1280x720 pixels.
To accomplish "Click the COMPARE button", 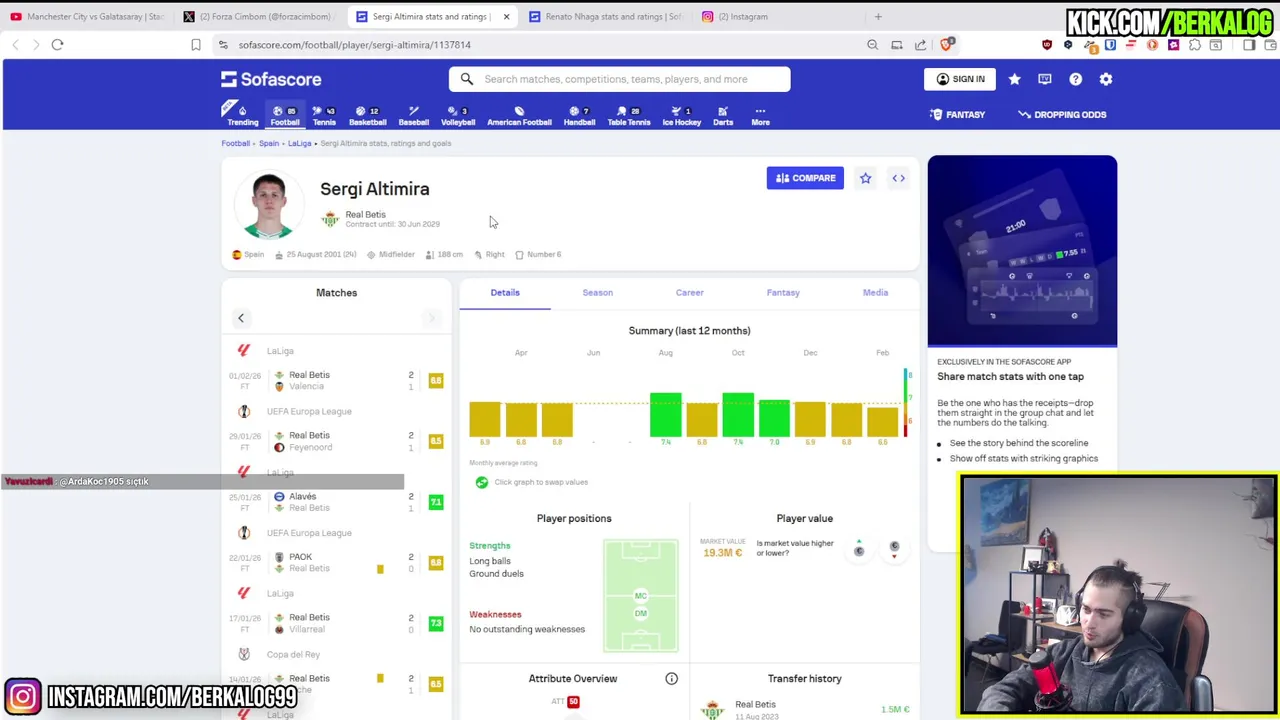I will click(805, 178).
